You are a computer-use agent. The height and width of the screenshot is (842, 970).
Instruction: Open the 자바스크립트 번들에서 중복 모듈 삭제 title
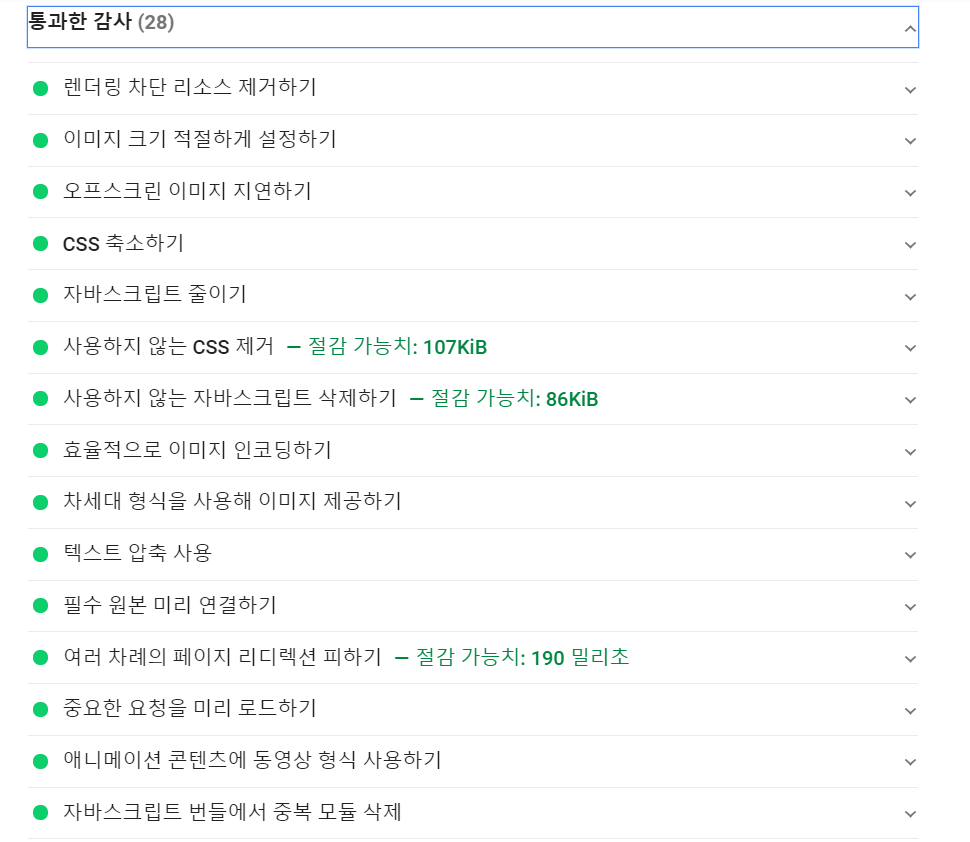[233, 812]
